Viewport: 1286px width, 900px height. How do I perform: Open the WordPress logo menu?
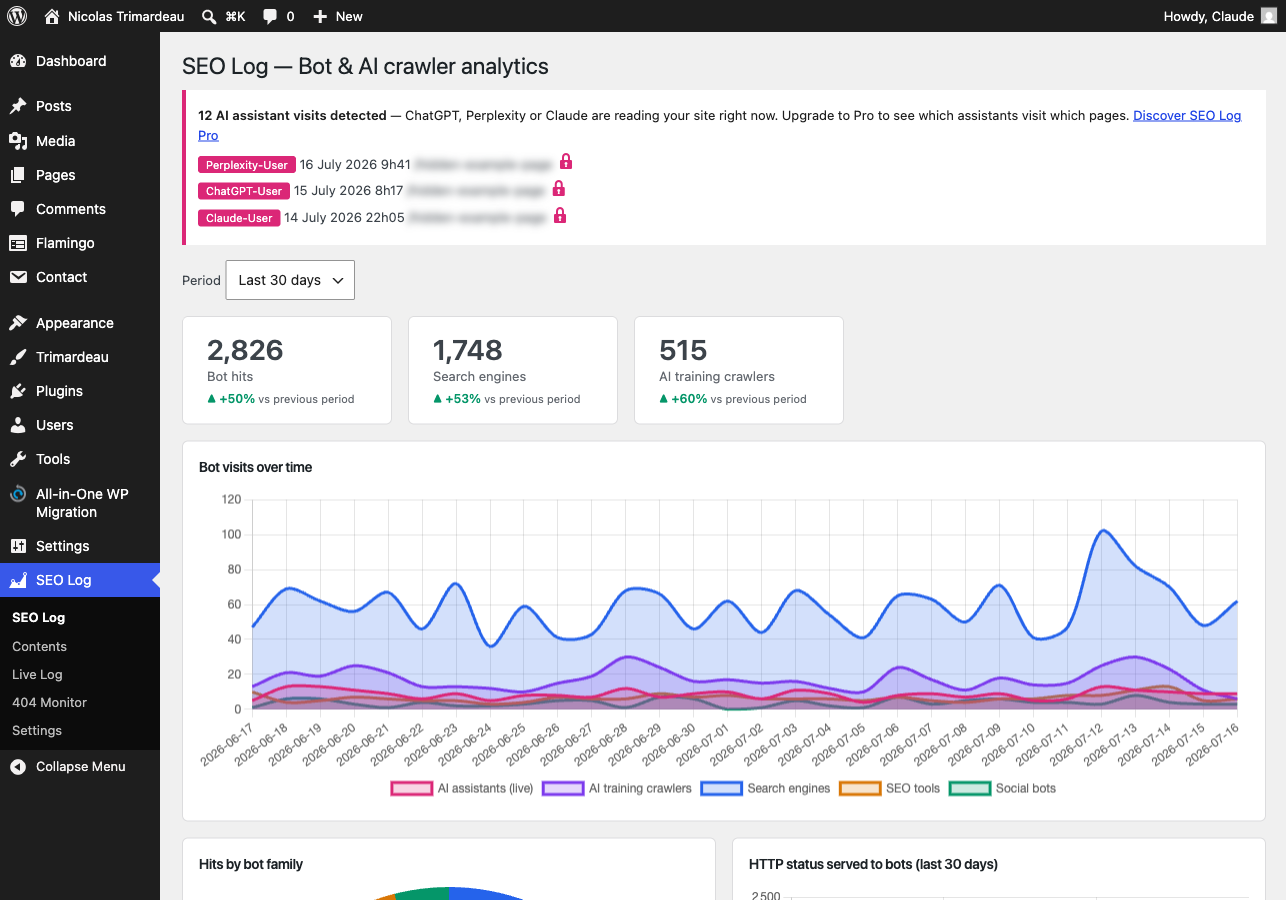(x=18, y=16)
